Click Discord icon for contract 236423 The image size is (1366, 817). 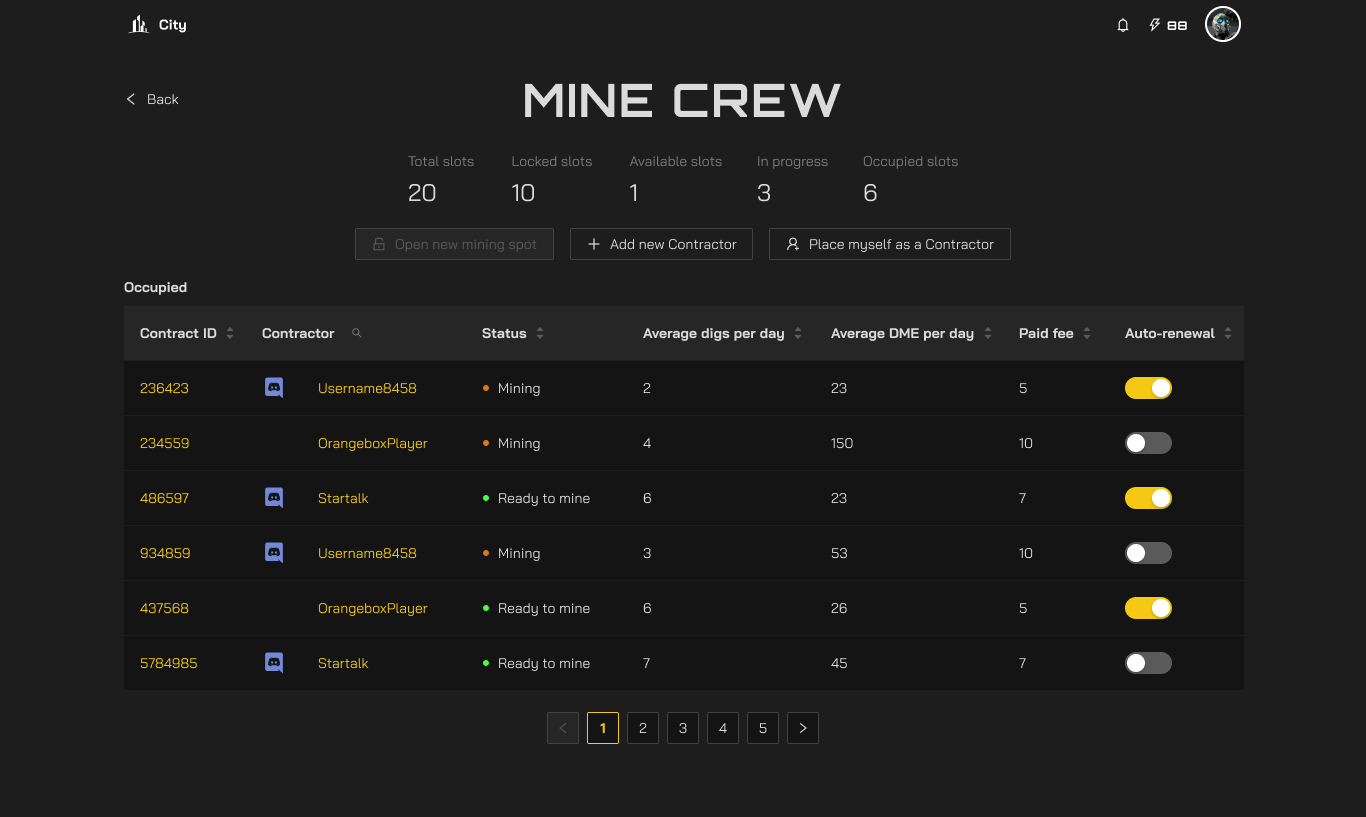(274, 388)
